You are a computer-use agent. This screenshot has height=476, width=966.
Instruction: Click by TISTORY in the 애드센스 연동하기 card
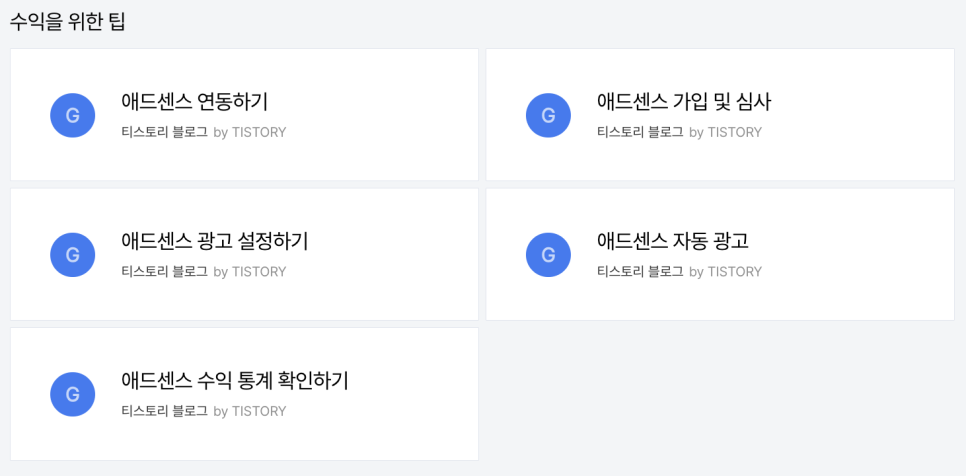(x=250, y=132)
